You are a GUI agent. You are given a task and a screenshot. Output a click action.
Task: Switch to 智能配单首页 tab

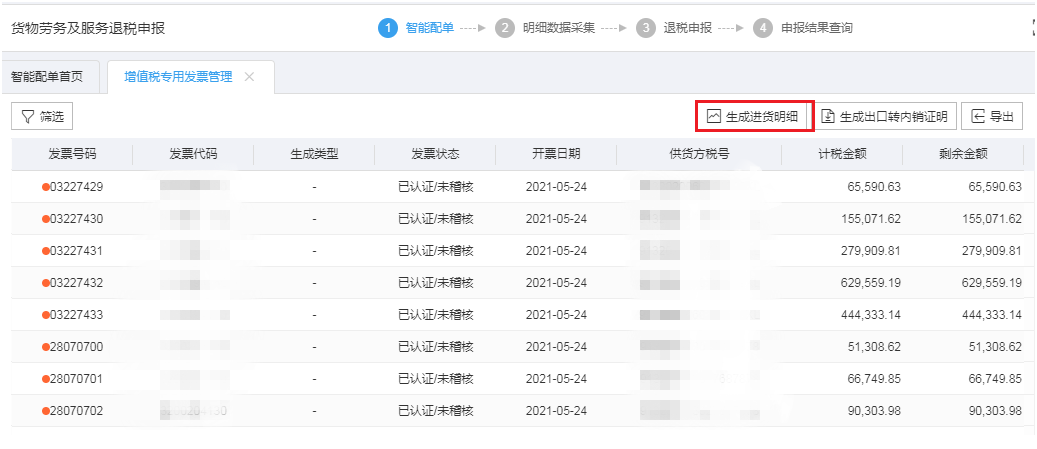pyautogui.click(x=47, y=77)
